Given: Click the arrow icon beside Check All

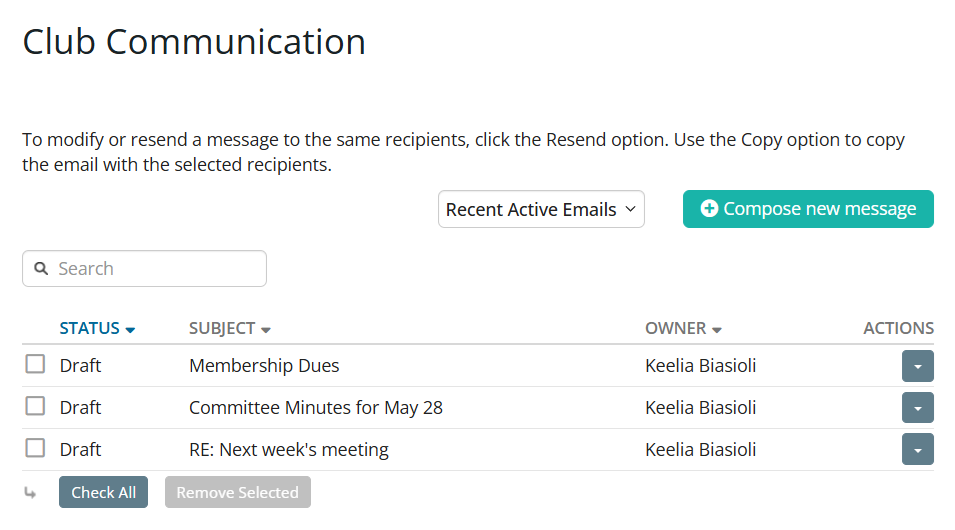Looking at the screenshot, I should click(30, 493).
